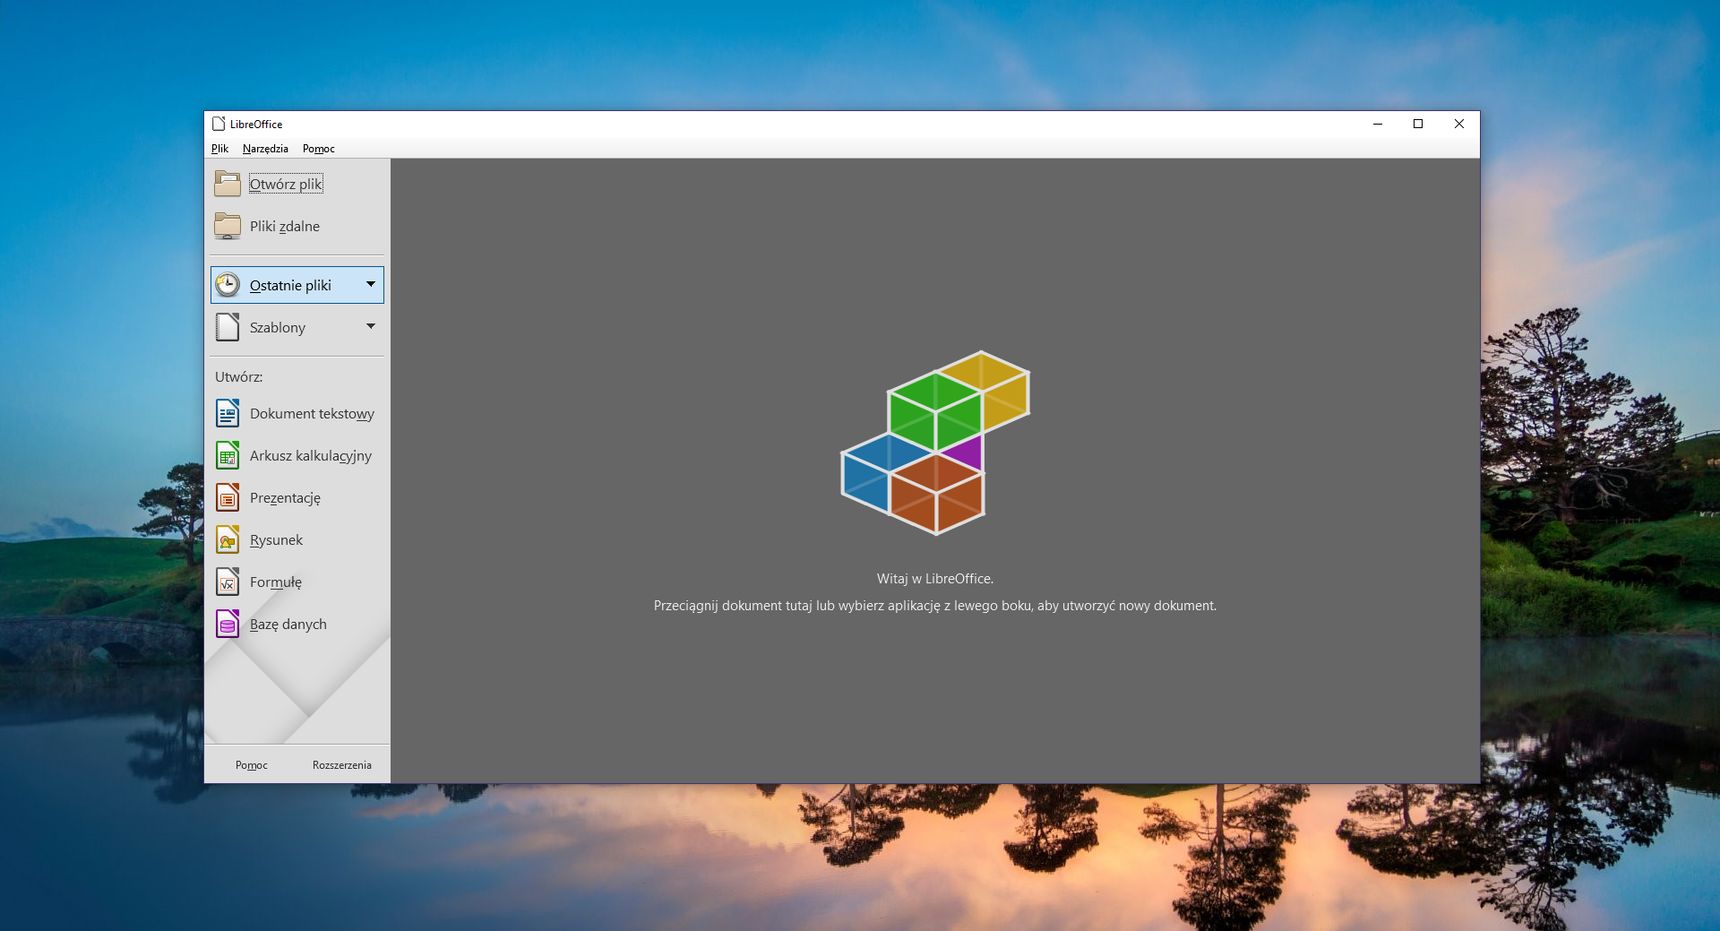Click the Pomoc button at sidebar bottom
This screenshot has width=1720, height=931.
[251, 765]
